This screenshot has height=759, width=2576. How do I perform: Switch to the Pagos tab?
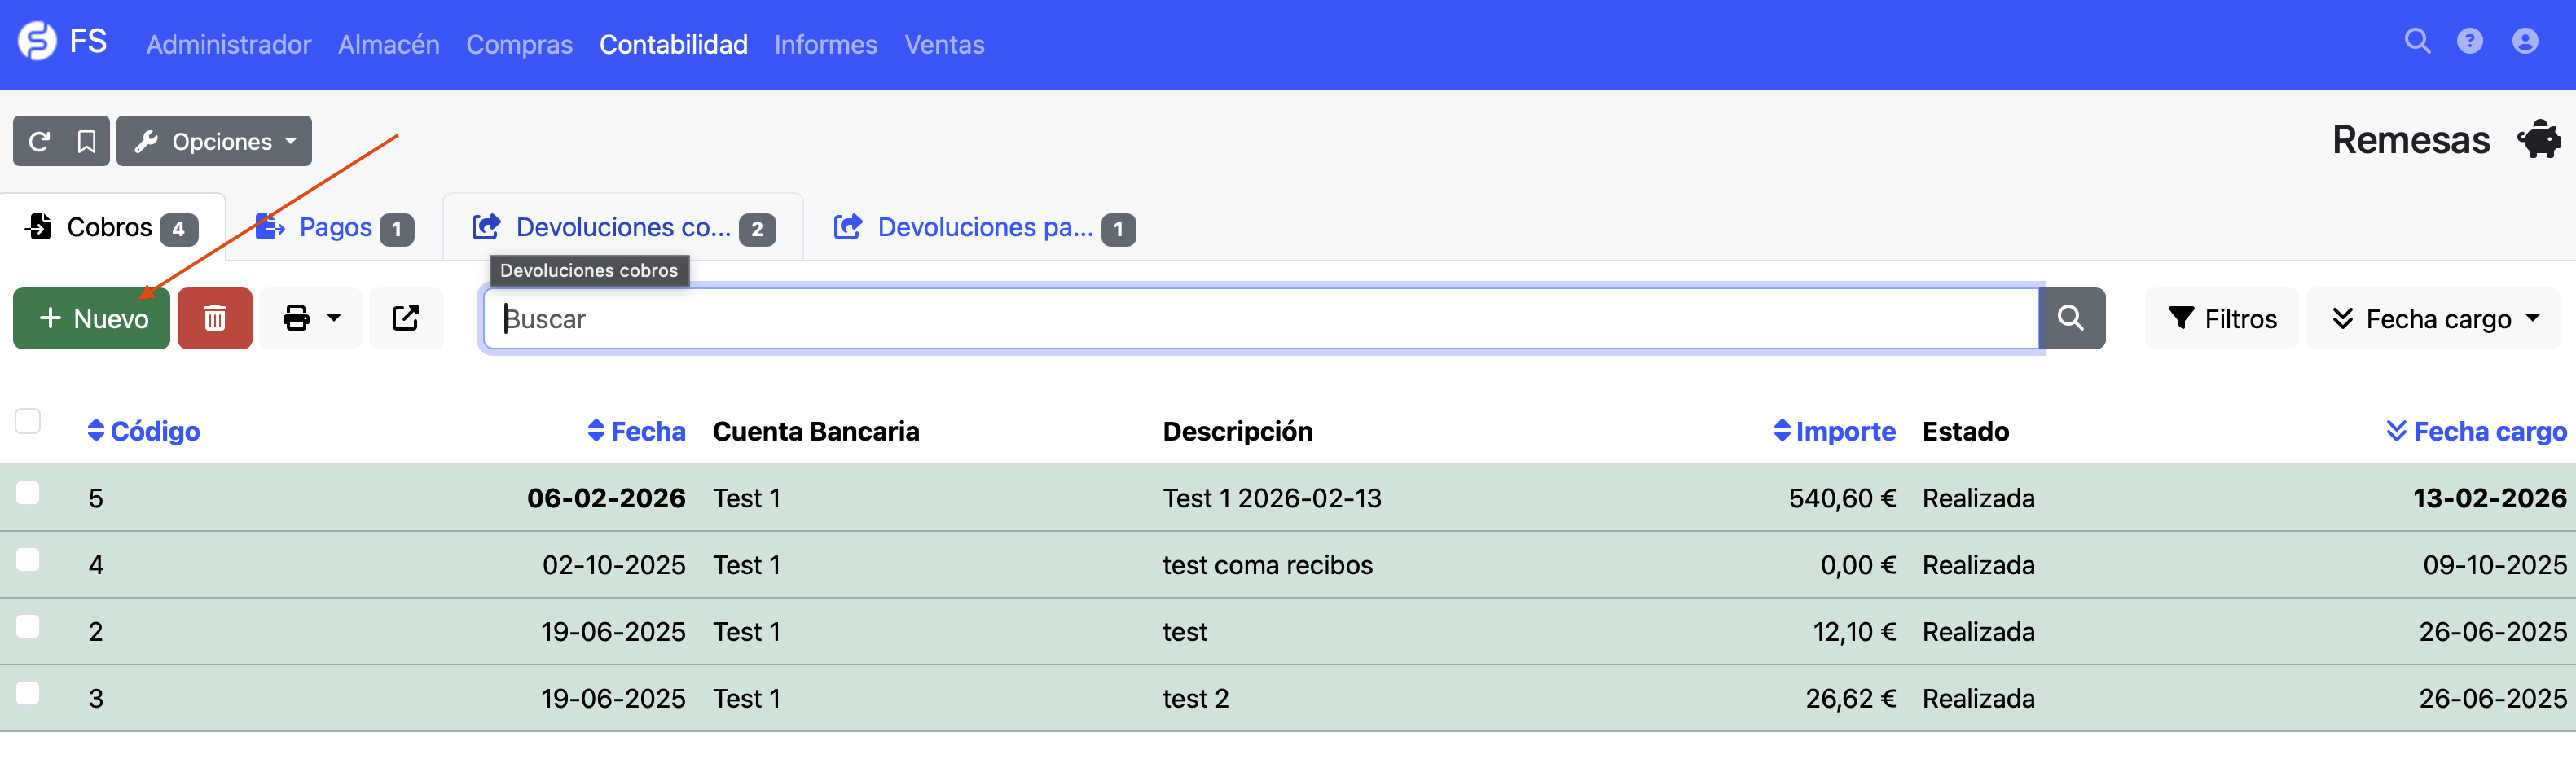coord(334,227)
